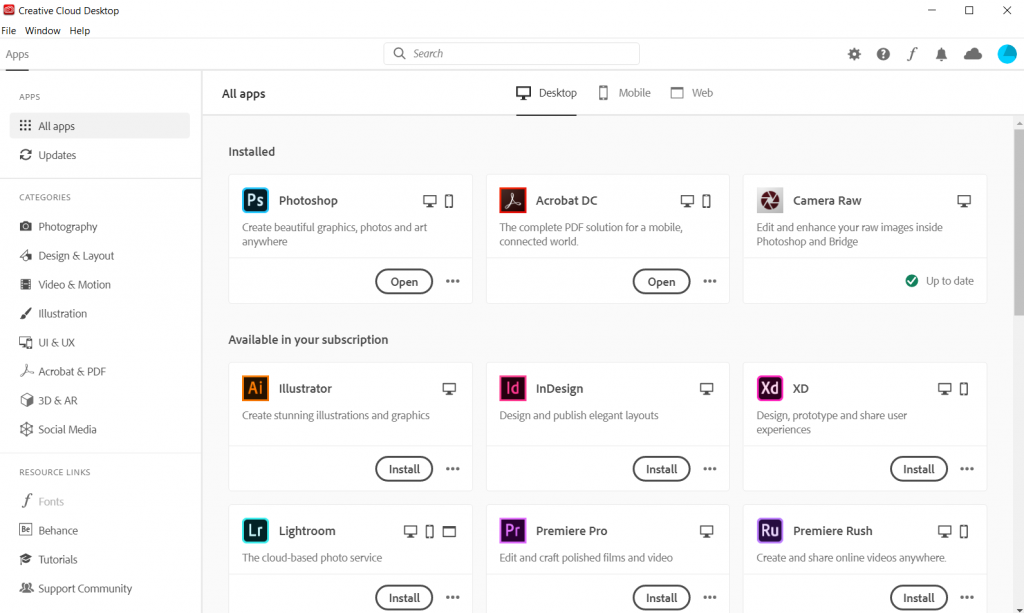Select the Apps top tab
This screenshot has height=613, width=1024.
[17, 54]
